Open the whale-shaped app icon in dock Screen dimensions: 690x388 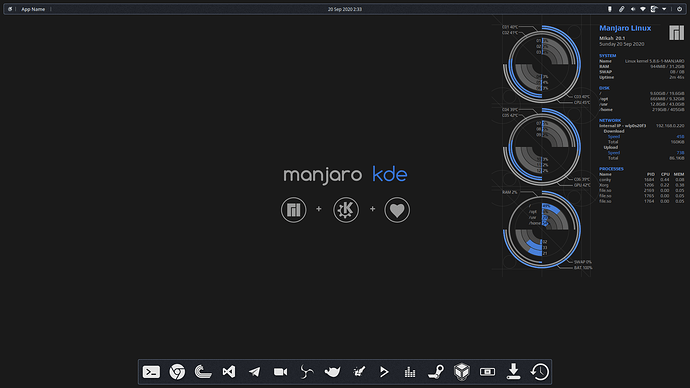[332, 372]
